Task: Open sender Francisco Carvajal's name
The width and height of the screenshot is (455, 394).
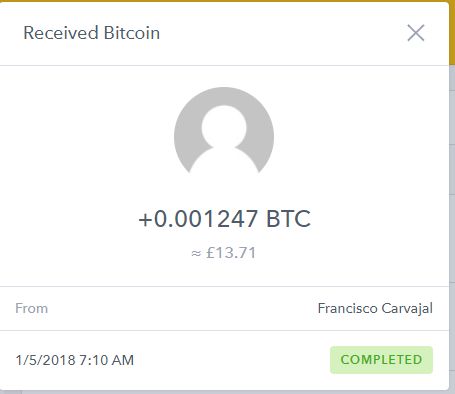Action: (375, 308)
